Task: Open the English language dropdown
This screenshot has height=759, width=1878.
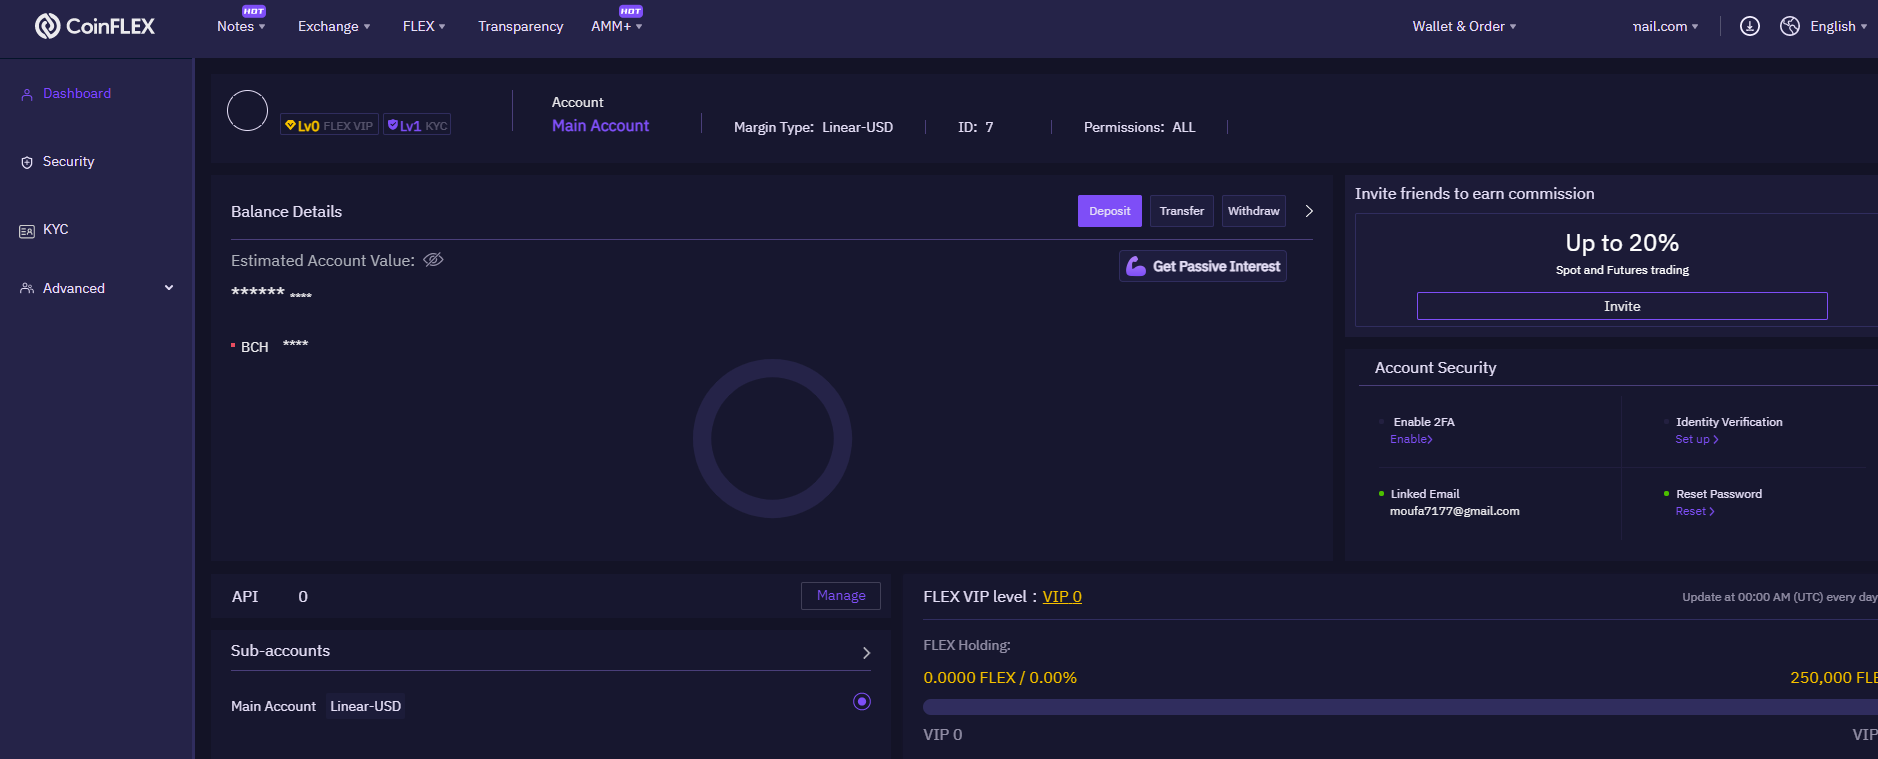Action: [1838, 26]
